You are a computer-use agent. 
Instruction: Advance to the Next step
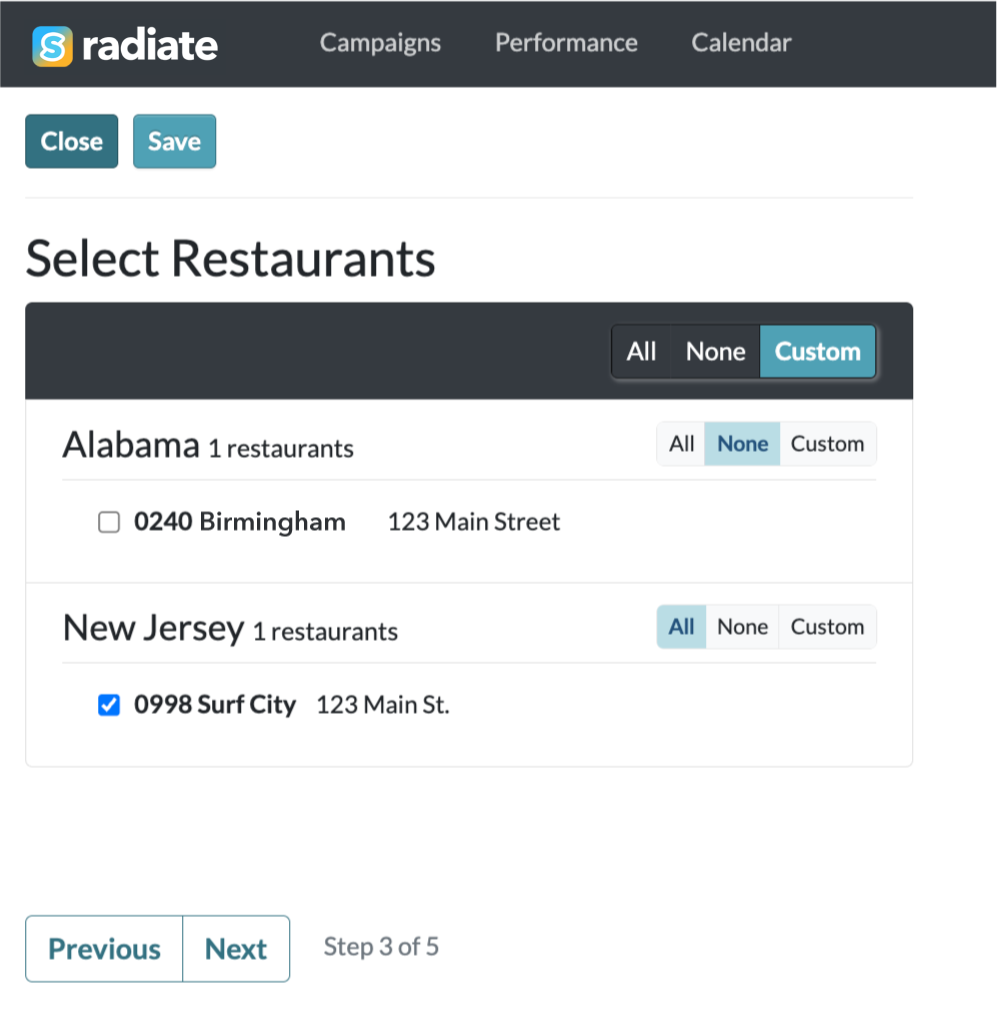pos(236,949)
